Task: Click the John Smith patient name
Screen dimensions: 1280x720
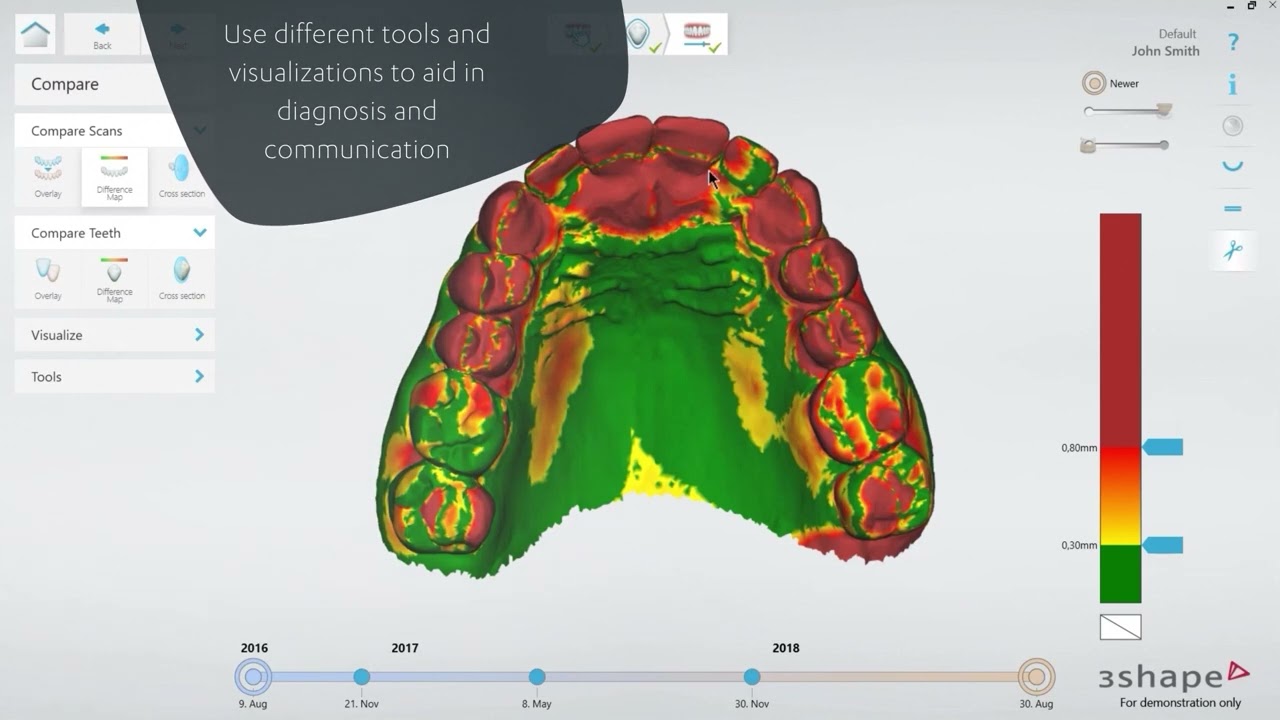Action: pos(1166,51)
